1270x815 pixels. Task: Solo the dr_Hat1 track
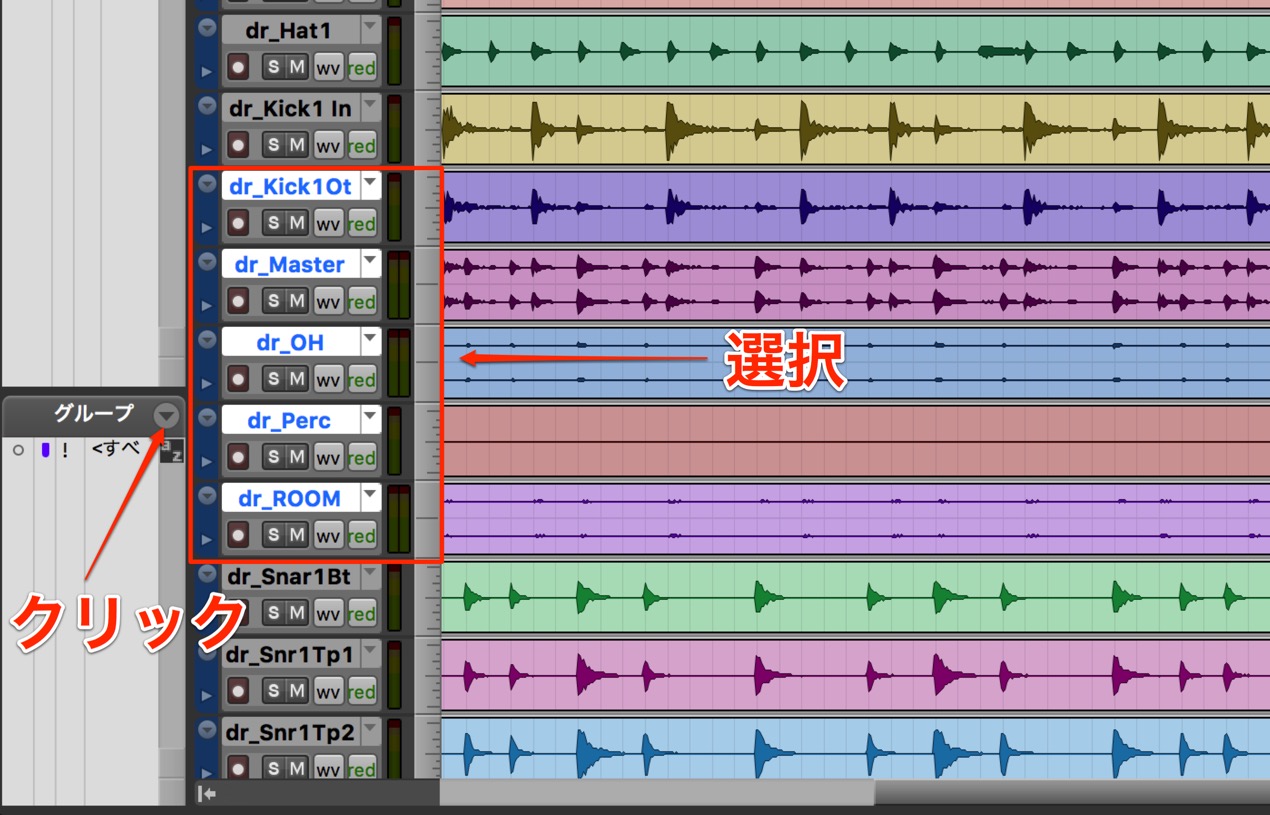[x=273, y=67]
